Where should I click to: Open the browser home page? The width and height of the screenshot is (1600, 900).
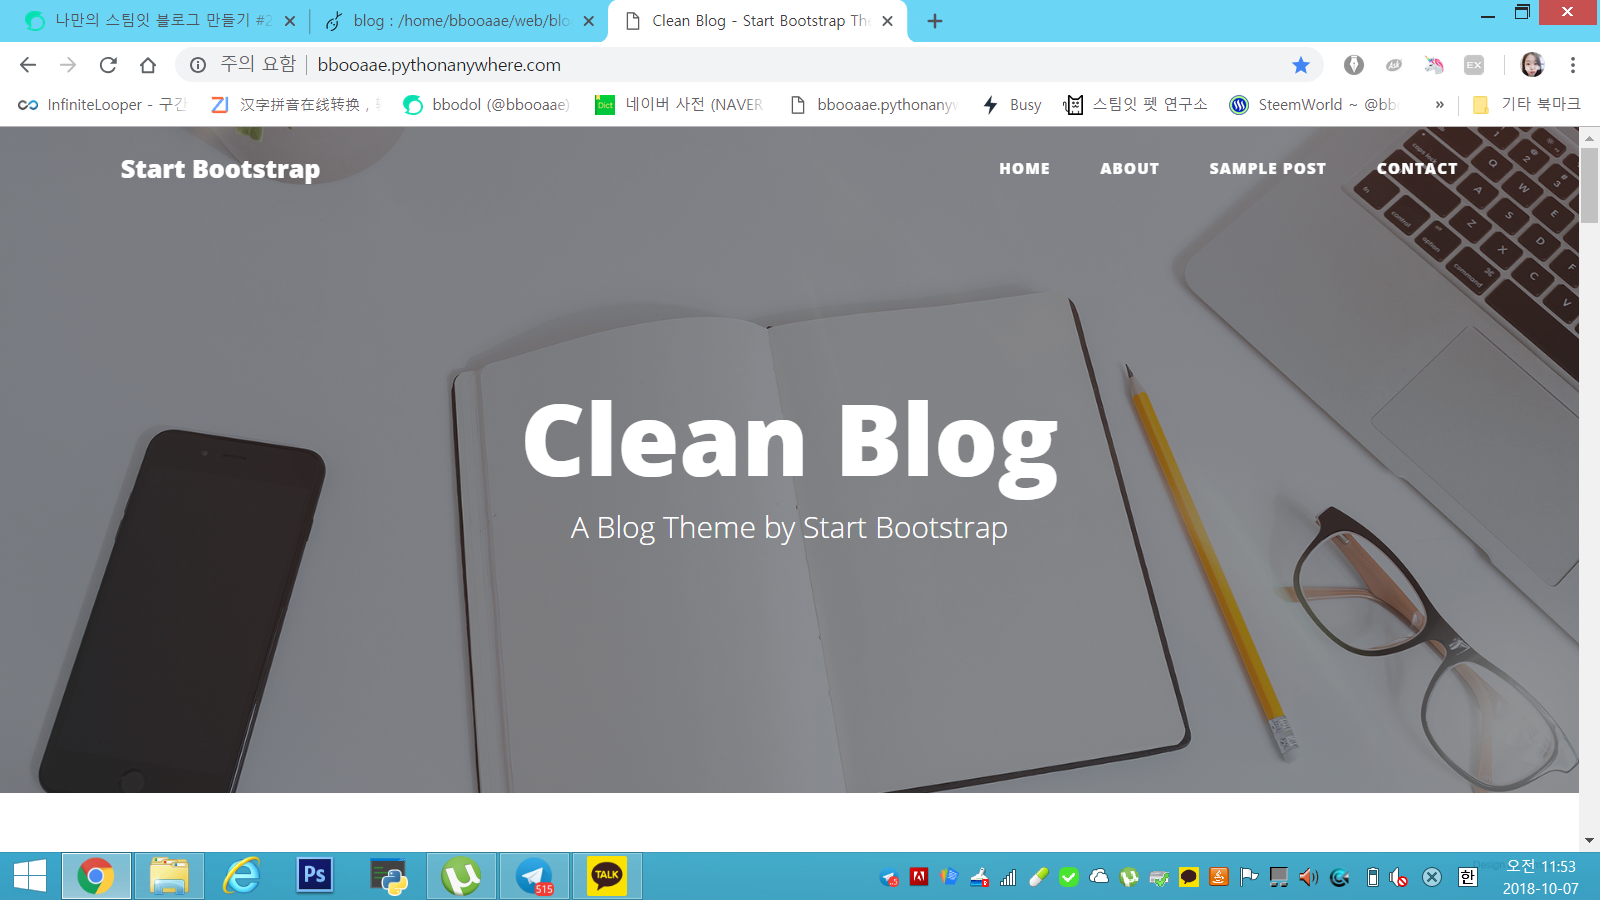click(x=148, y=65)
